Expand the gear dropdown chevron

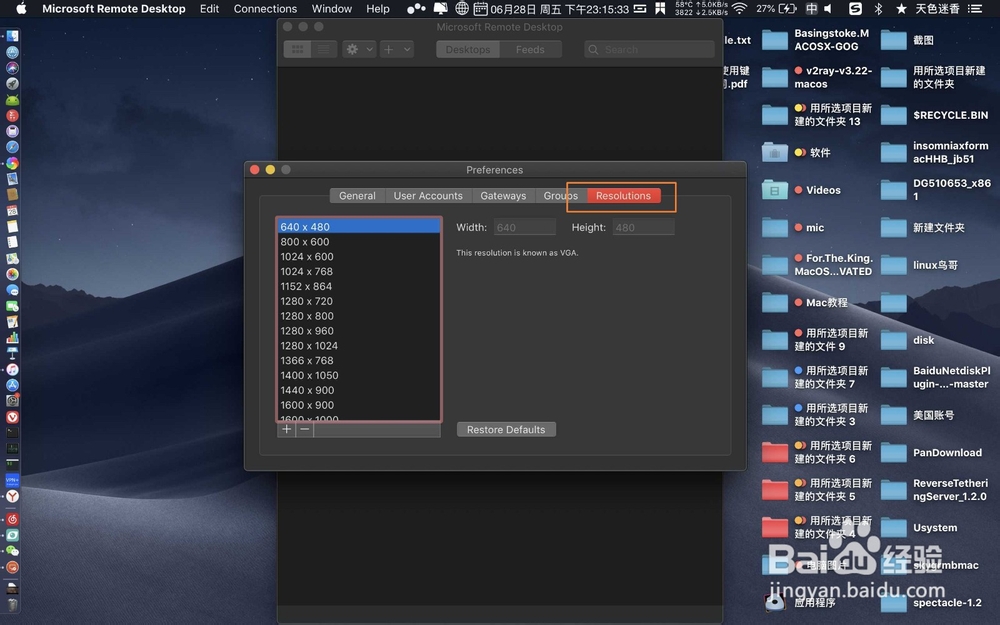371,48
